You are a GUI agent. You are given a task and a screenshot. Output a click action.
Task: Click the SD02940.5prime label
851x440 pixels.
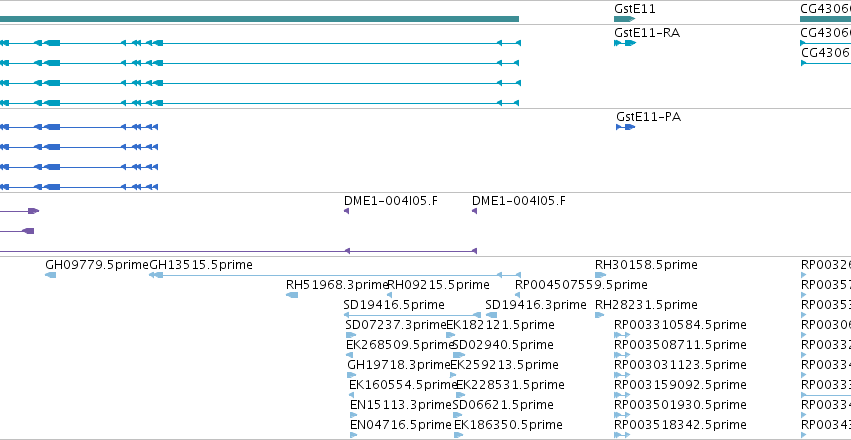pyautogui.click(x=503, y=345)
